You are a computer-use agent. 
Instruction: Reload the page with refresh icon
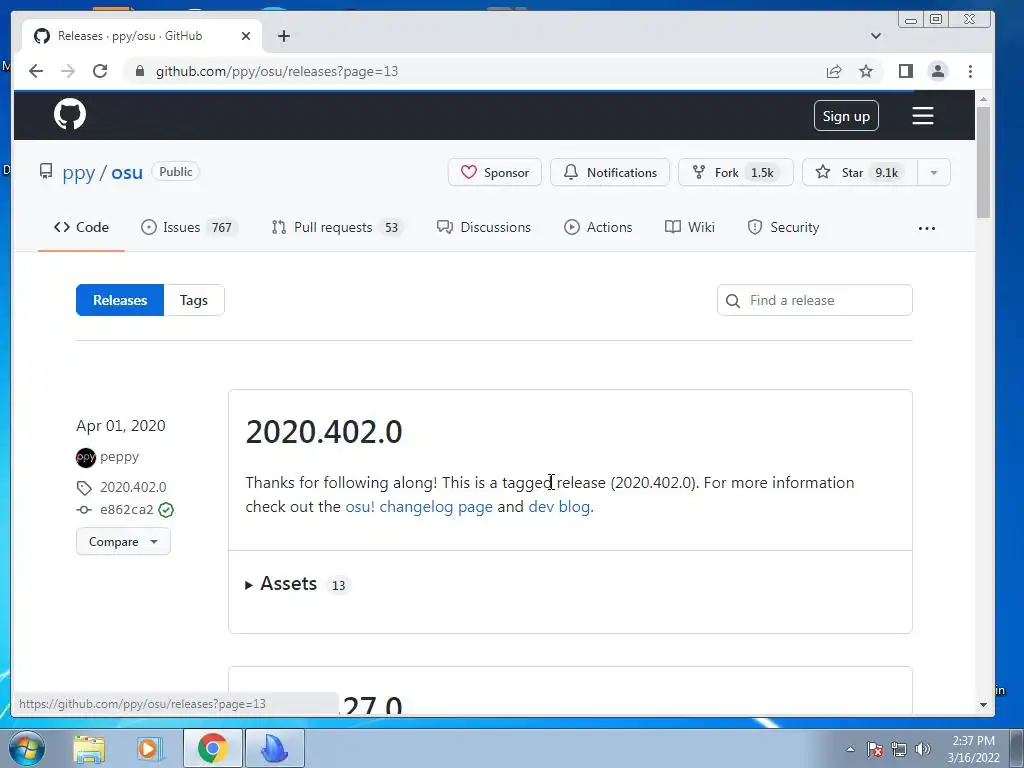(x=100, y=71)
